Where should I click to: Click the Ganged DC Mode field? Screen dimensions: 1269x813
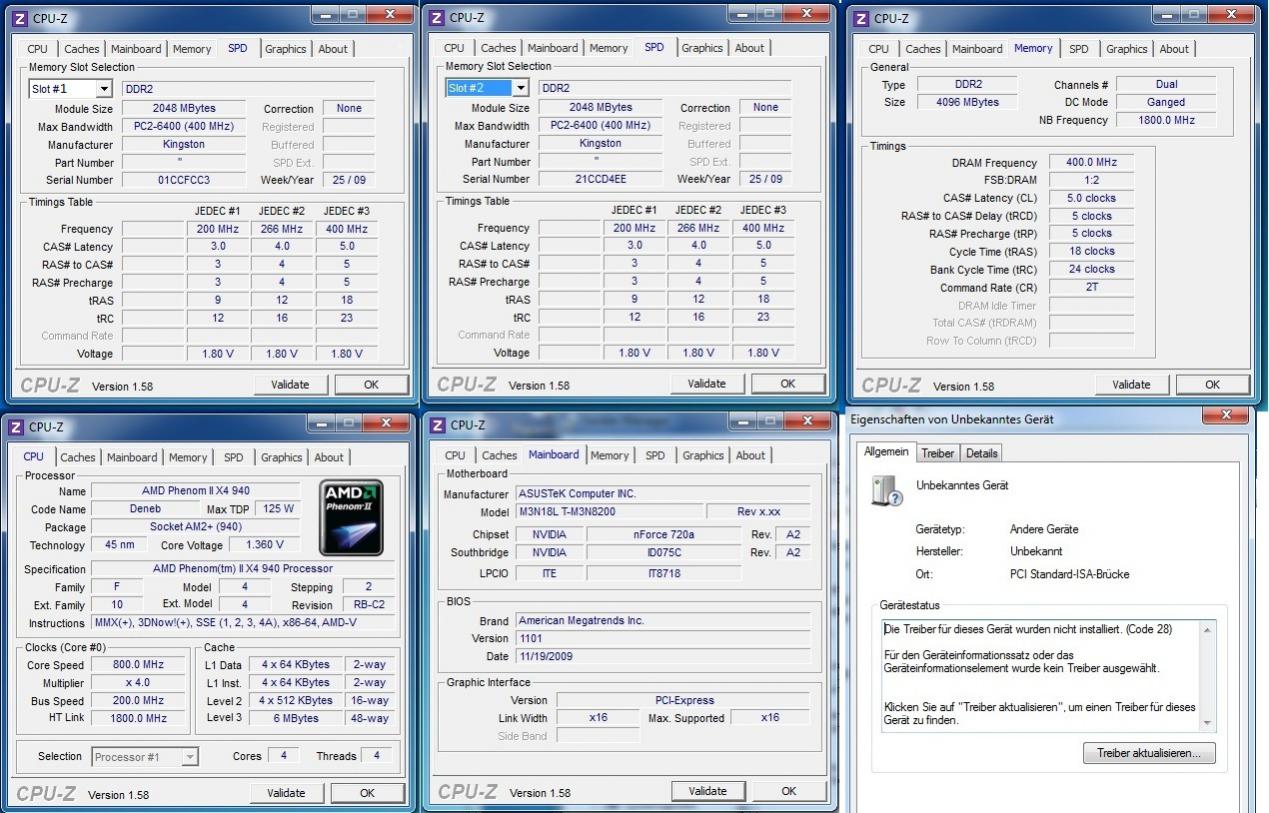pyautogui.click(x=1166, y=102)
